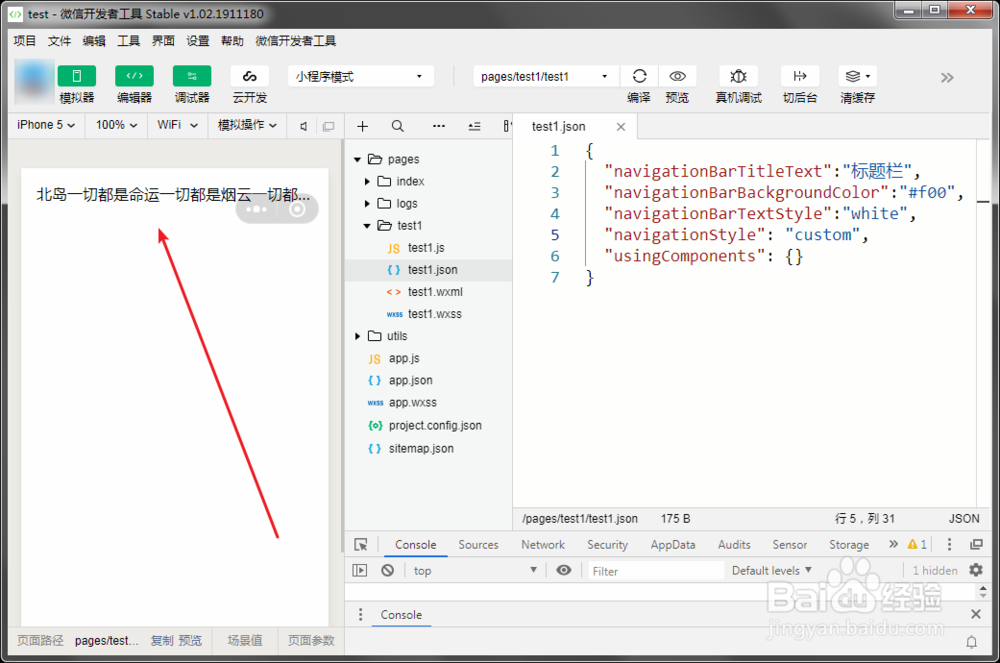The width and height of the screenshot is (1000, 663).
Task: Open console settings gear icon
Action: 976,570
